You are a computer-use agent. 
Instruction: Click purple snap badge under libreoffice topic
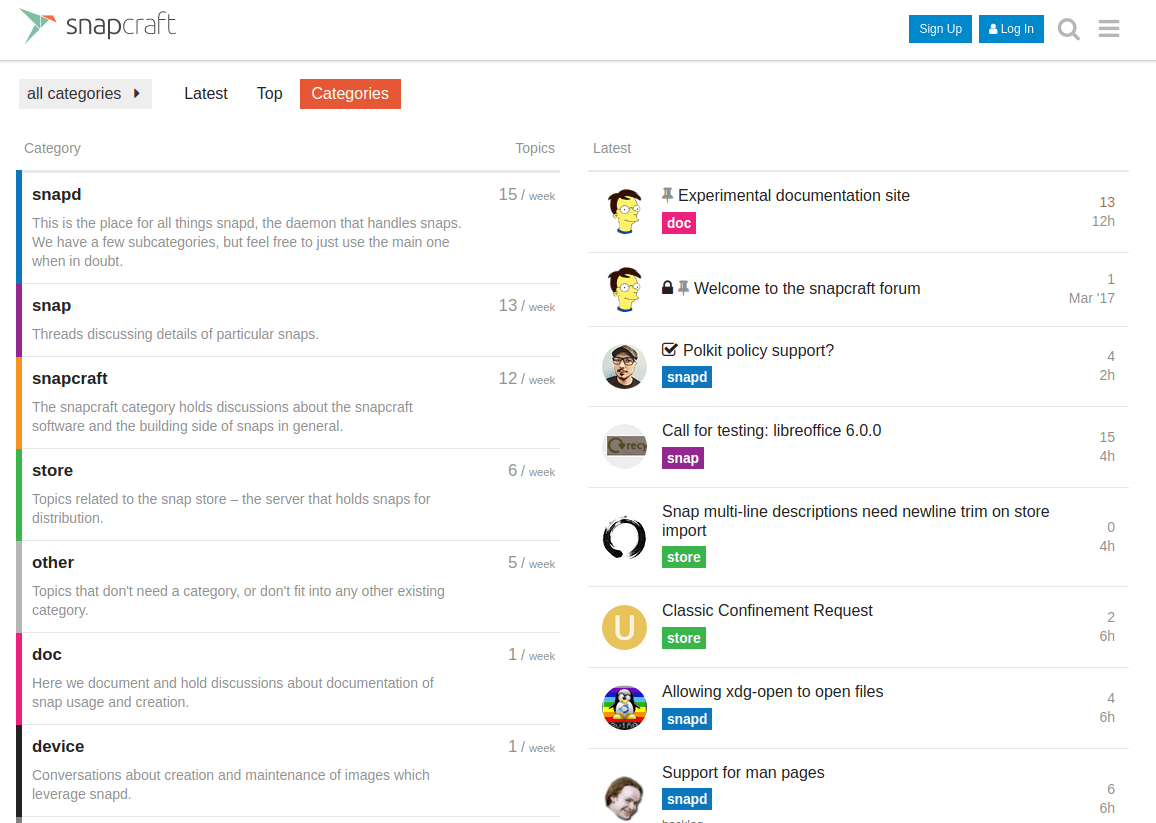click(683, 458)
